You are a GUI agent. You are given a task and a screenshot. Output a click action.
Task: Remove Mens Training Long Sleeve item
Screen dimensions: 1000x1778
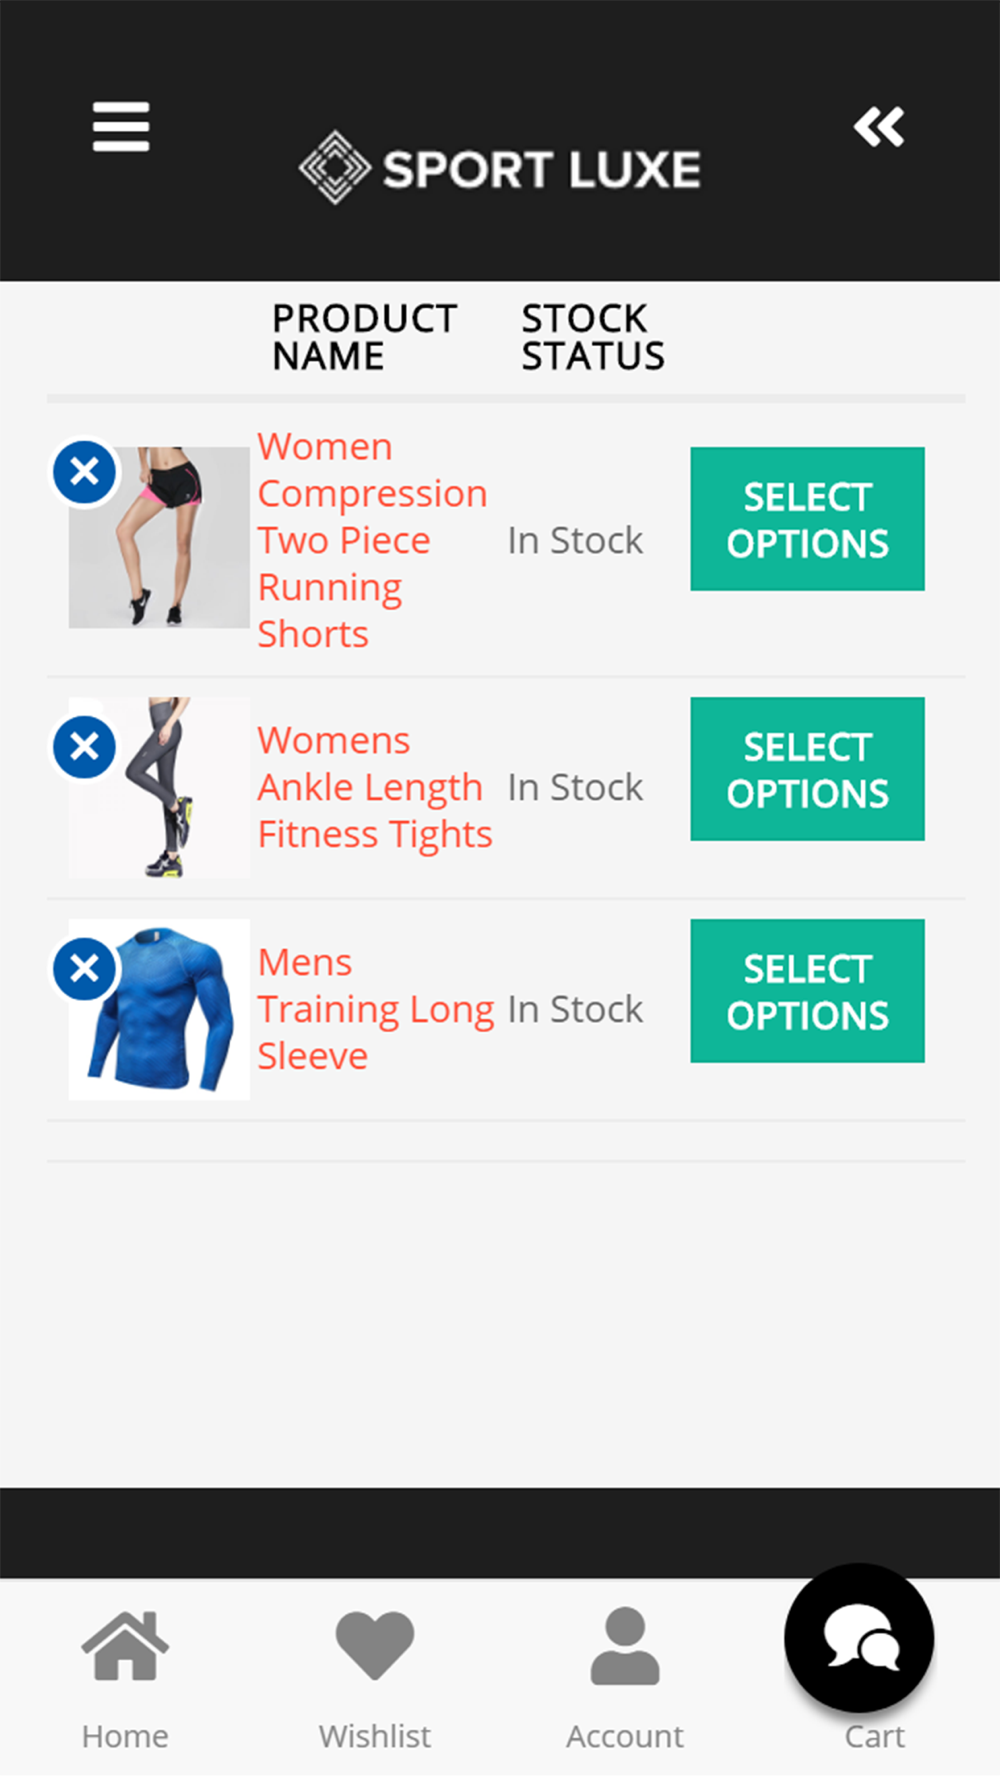pyautogui.click(x=85, y=969)
